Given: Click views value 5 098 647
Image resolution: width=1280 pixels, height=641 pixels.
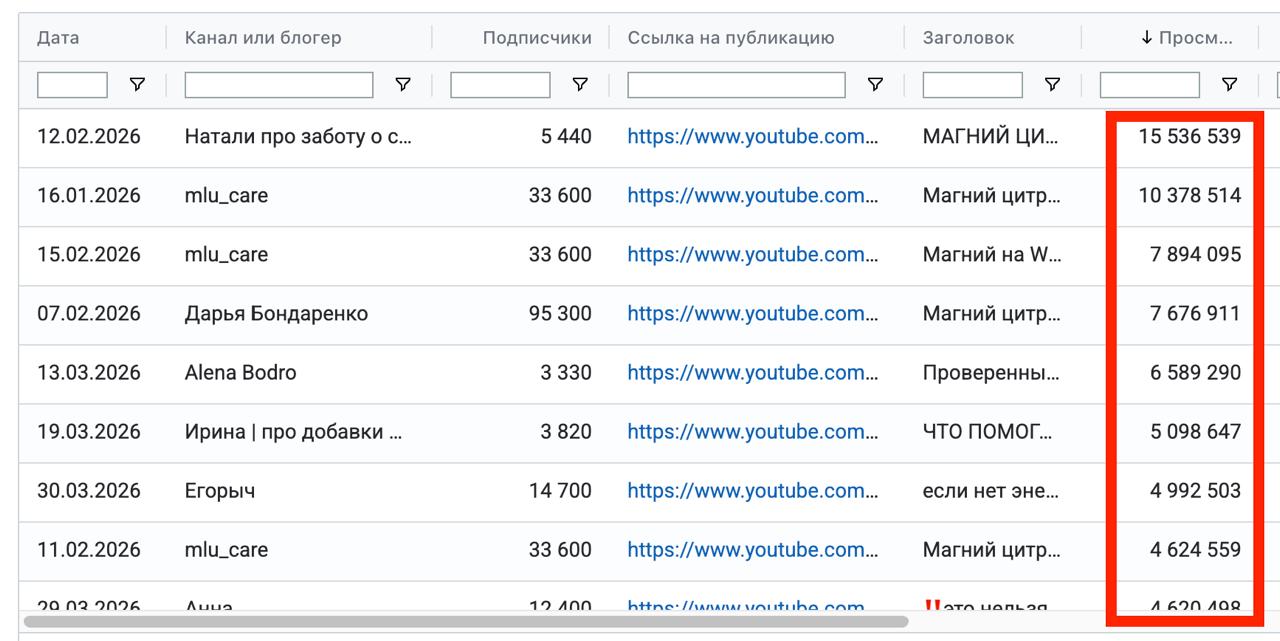Looking at the screenshot, I should tap(1195, 432).
